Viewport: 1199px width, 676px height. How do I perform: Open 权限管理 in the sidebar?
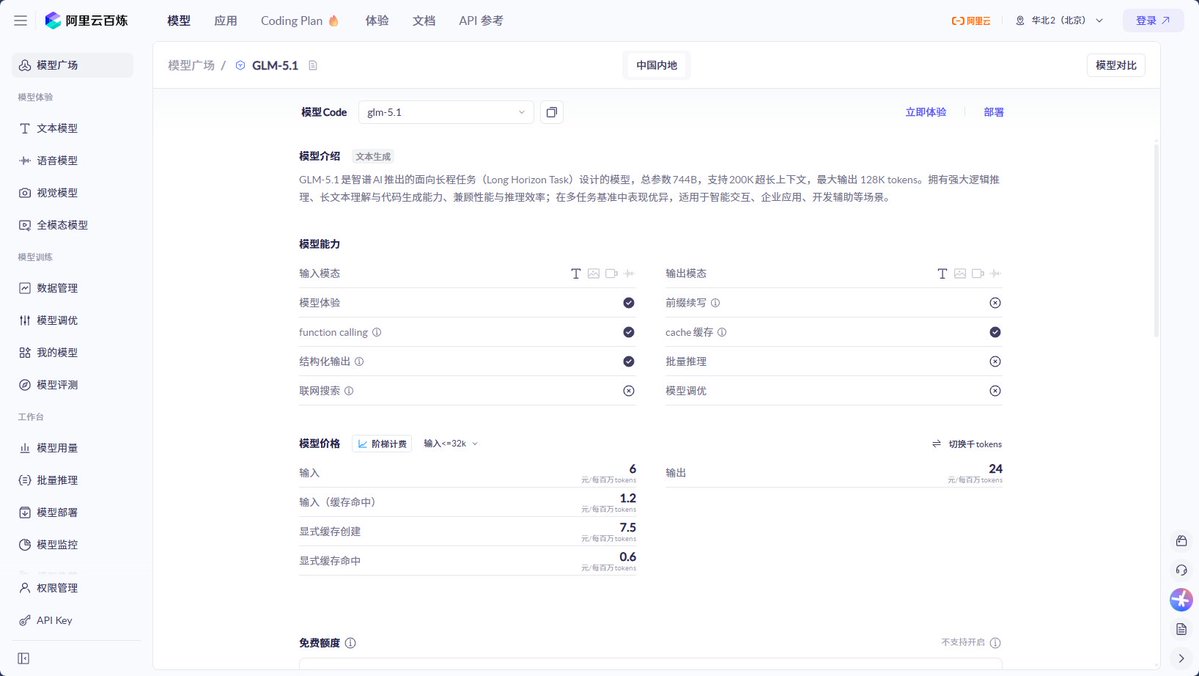click(x=73, y=588)
